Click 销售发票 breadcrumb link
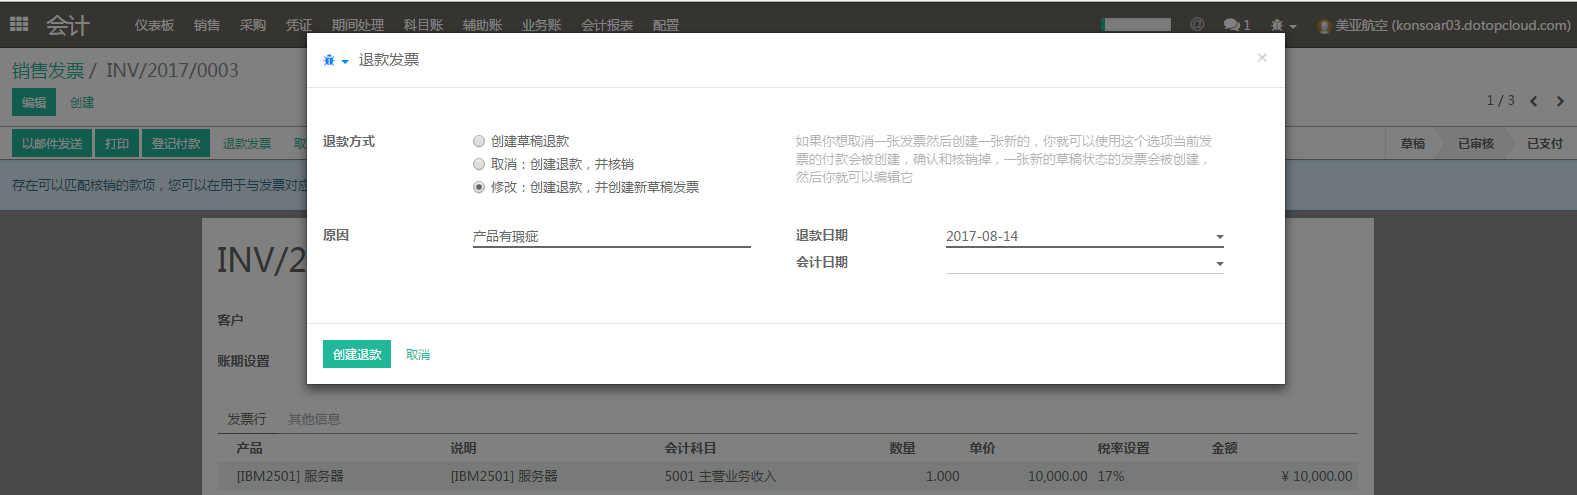Screen dimensions: 1577x495 (48, 71)
